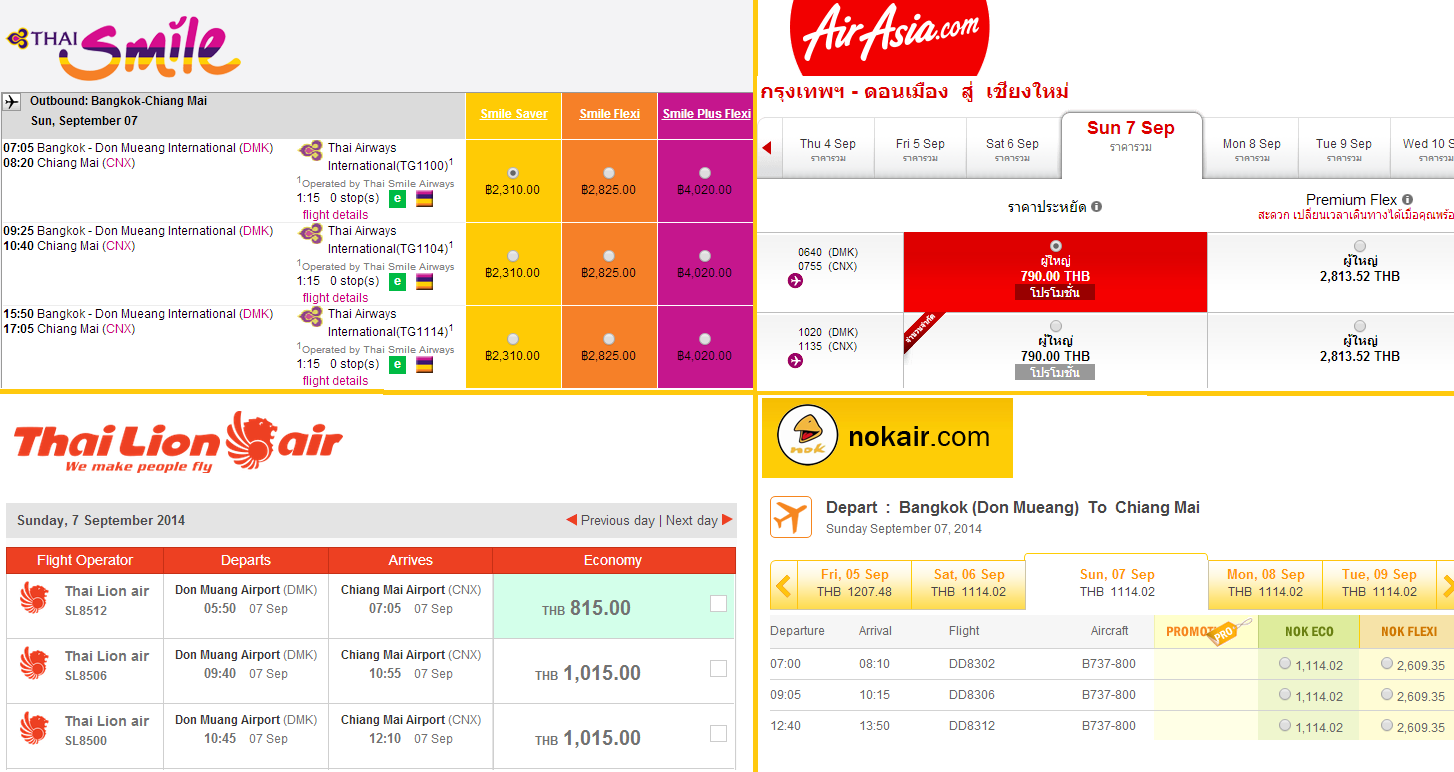Click the Nok Air PROMO column header
Screen dimensions: 1454x772
(x=1205, y=631)
